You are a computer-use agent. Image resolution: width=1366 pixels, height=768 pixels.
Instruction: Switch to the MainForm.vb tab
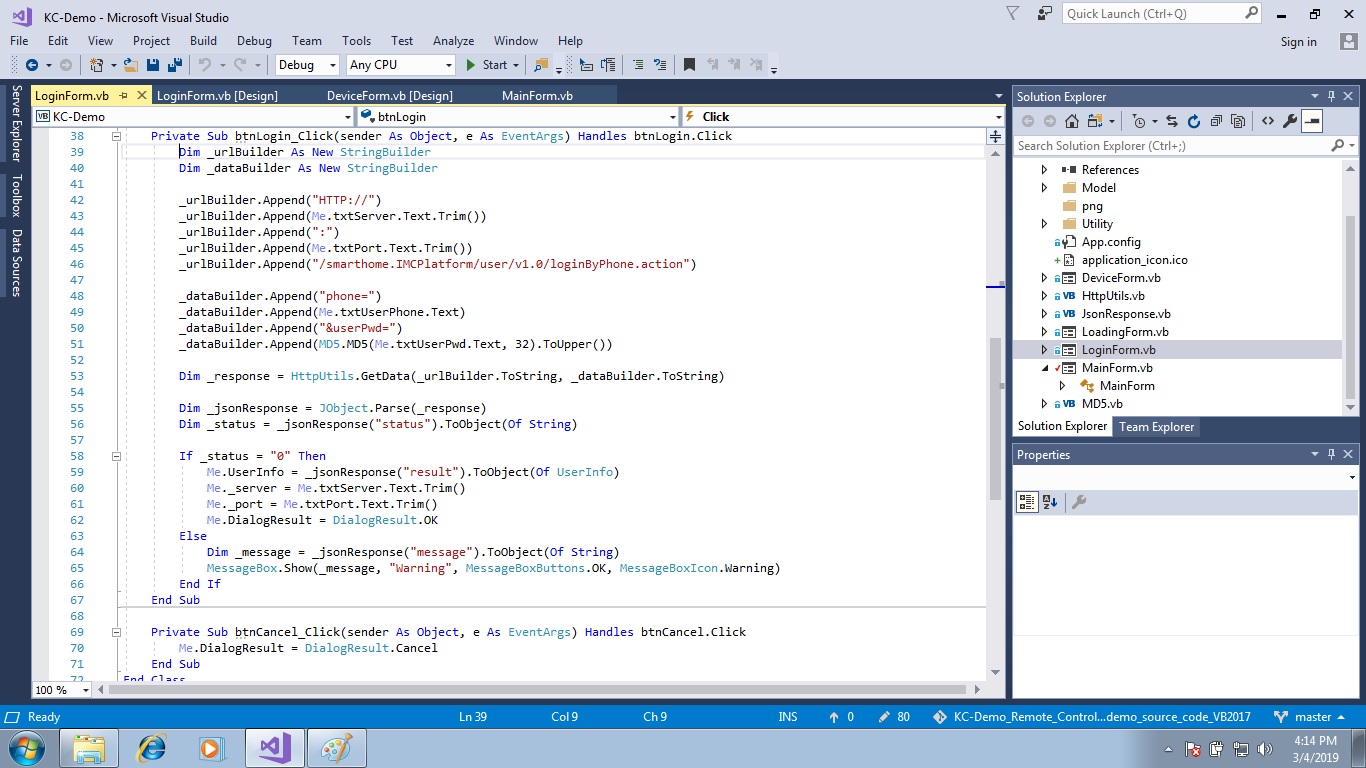click(537, 96)
